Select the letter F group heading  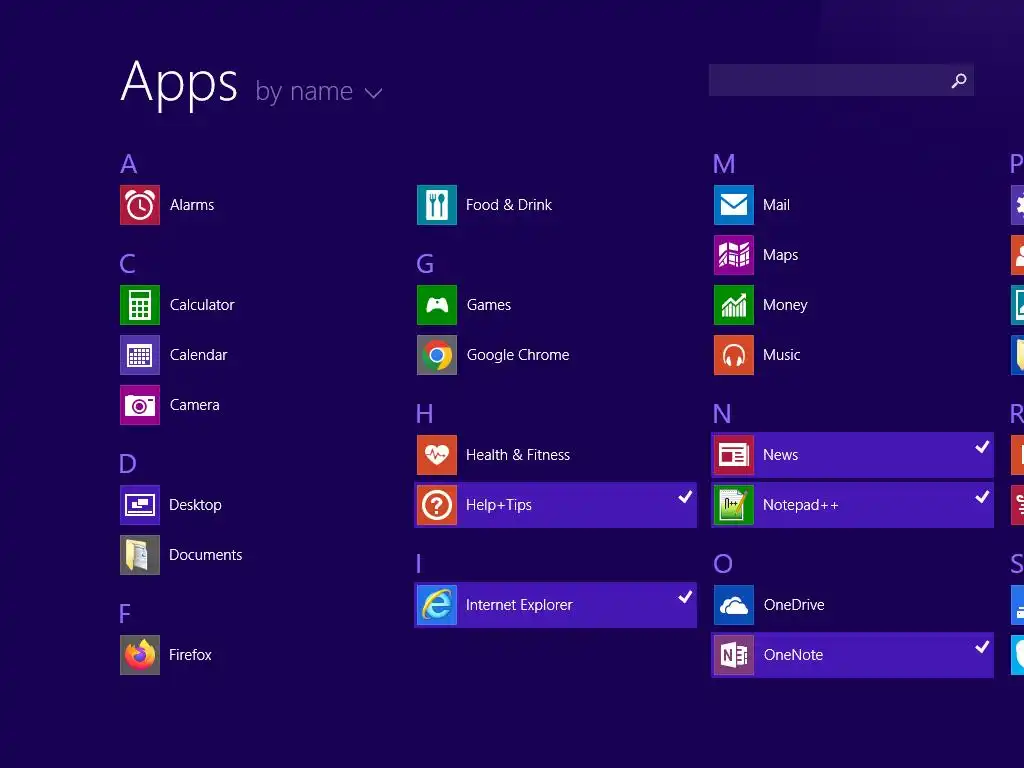pyautogui.click(x=125, y=614)
